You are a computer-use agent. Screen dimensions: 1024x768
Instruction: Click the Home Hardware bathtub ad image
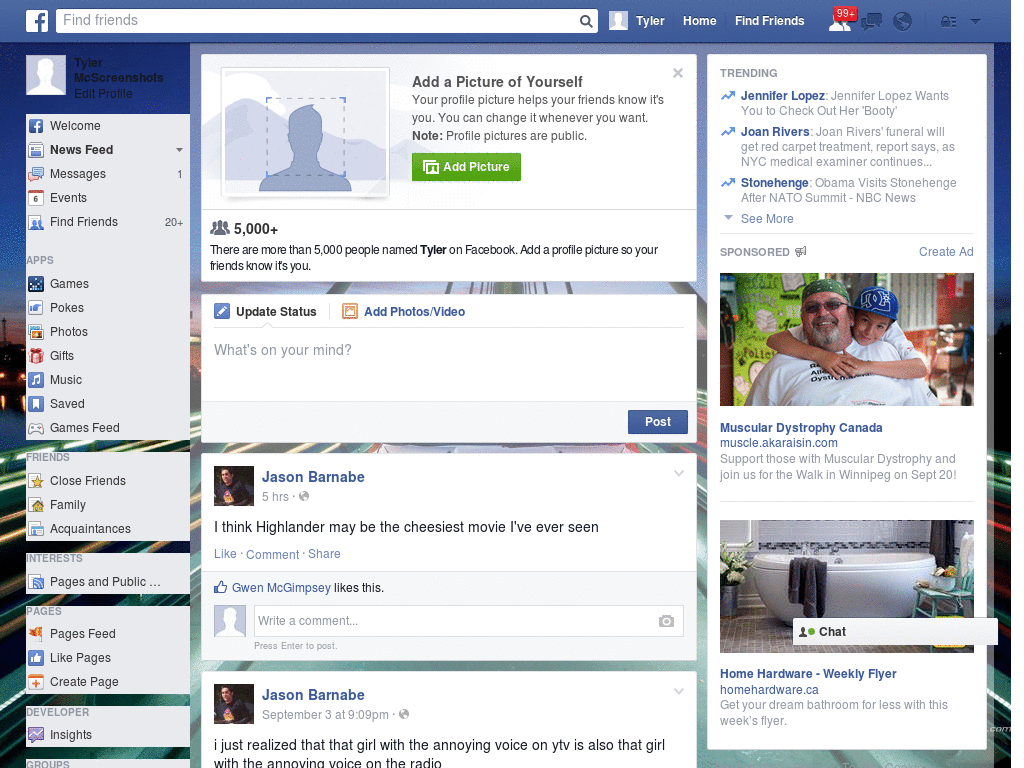pos(846,586)
